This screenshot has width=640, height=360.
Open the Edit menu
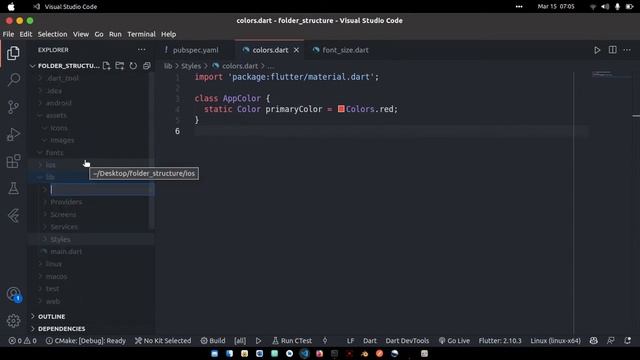click(x=25, y=34)
